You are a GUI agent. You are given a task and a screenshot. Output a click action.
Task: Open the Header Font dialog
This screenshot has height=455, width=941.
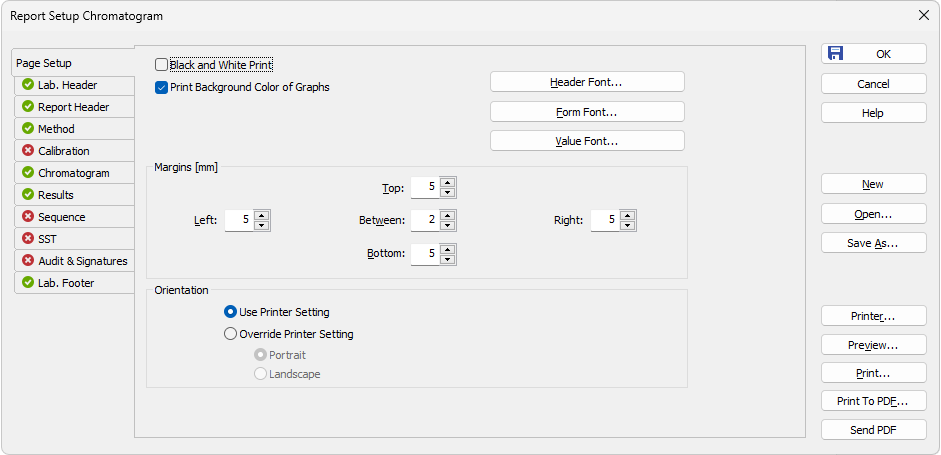tap(587, 82)
